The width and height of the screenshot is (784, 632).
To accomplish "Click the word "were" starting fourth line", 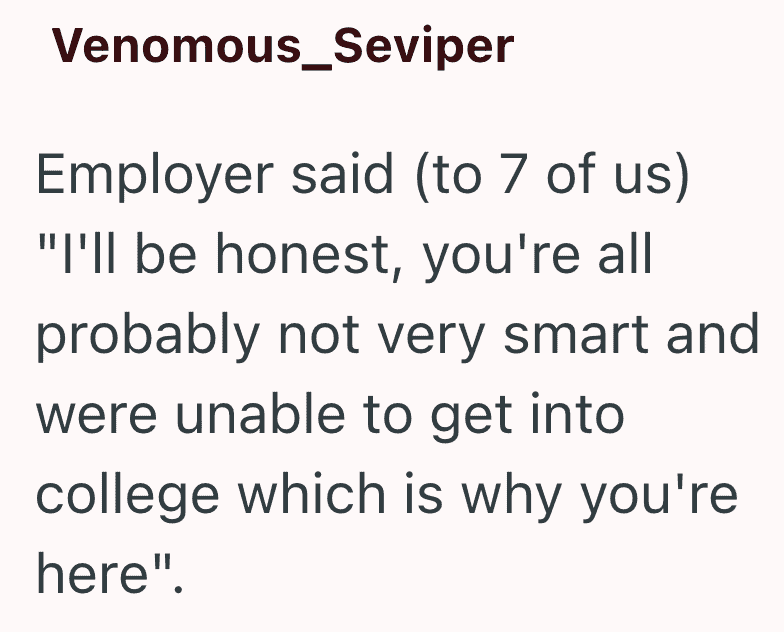I will pyautogui.click(x=98, y=417).
